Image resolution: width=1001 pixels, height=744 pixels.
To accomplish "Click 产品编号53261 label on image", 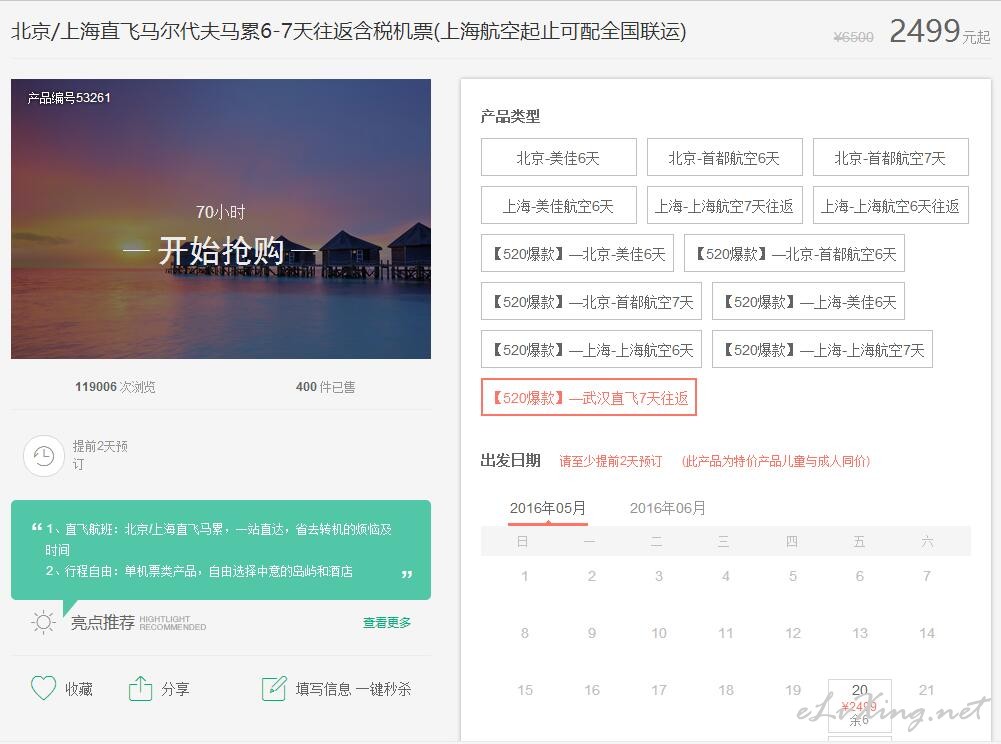I will 69,98.
